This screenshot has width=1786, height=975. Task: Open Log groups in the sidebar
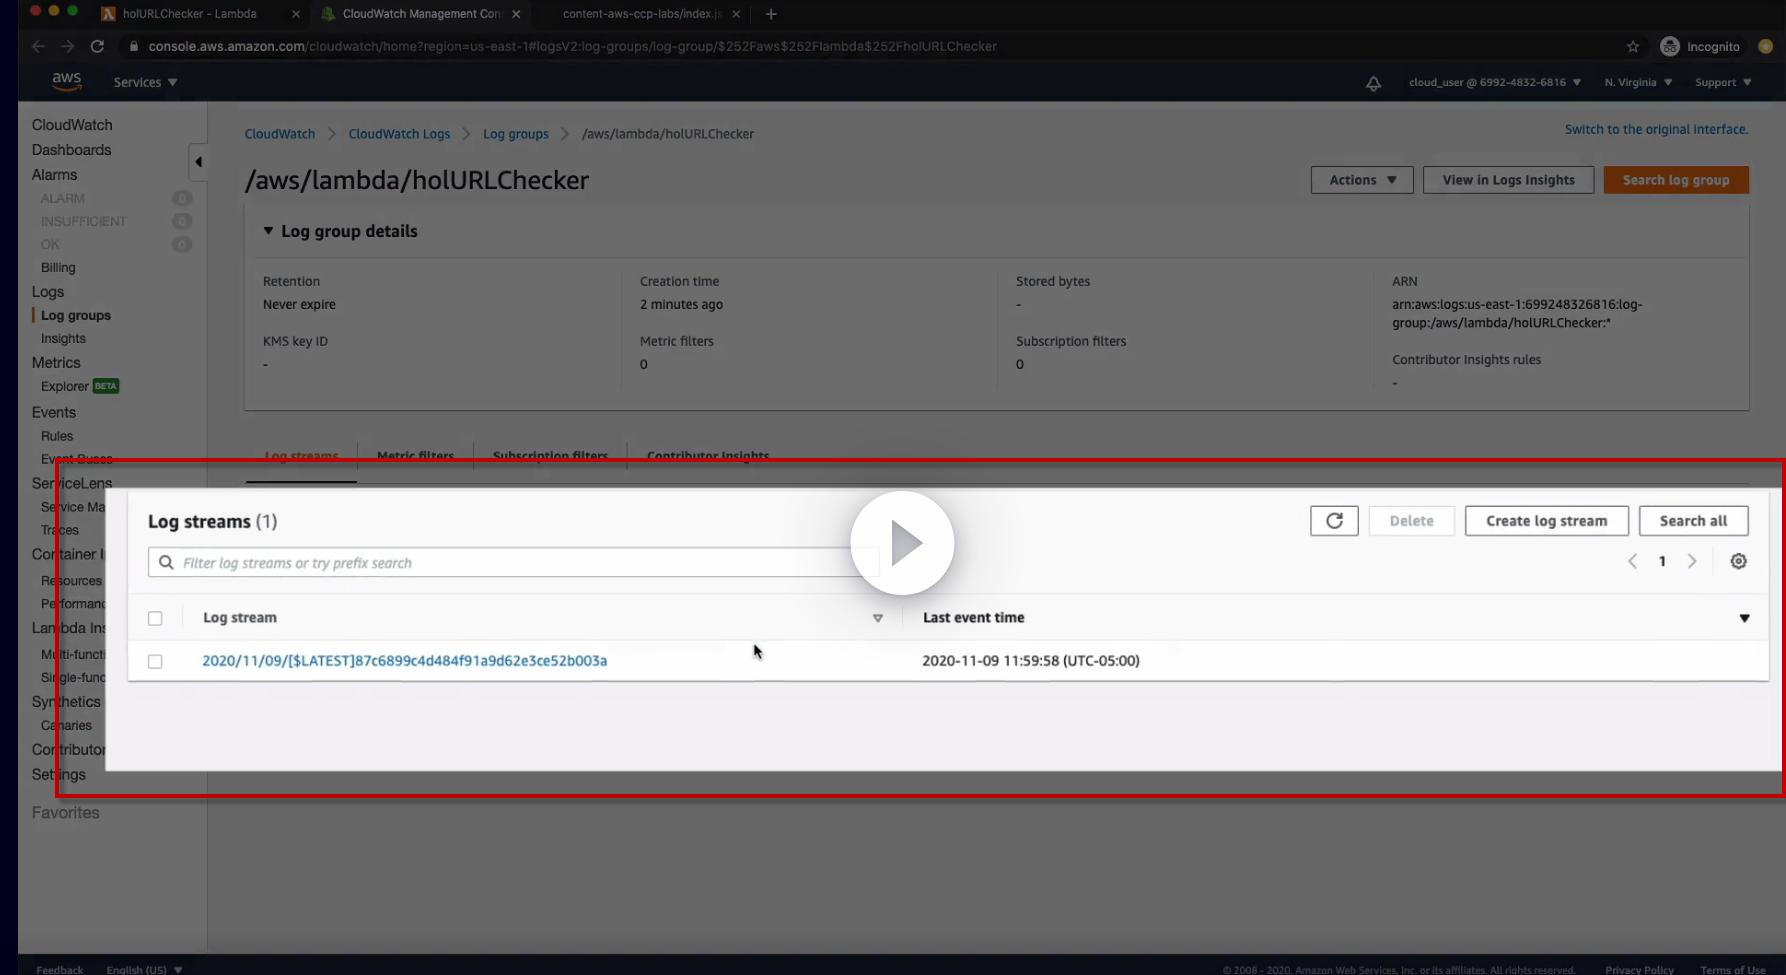coord(76,315)
